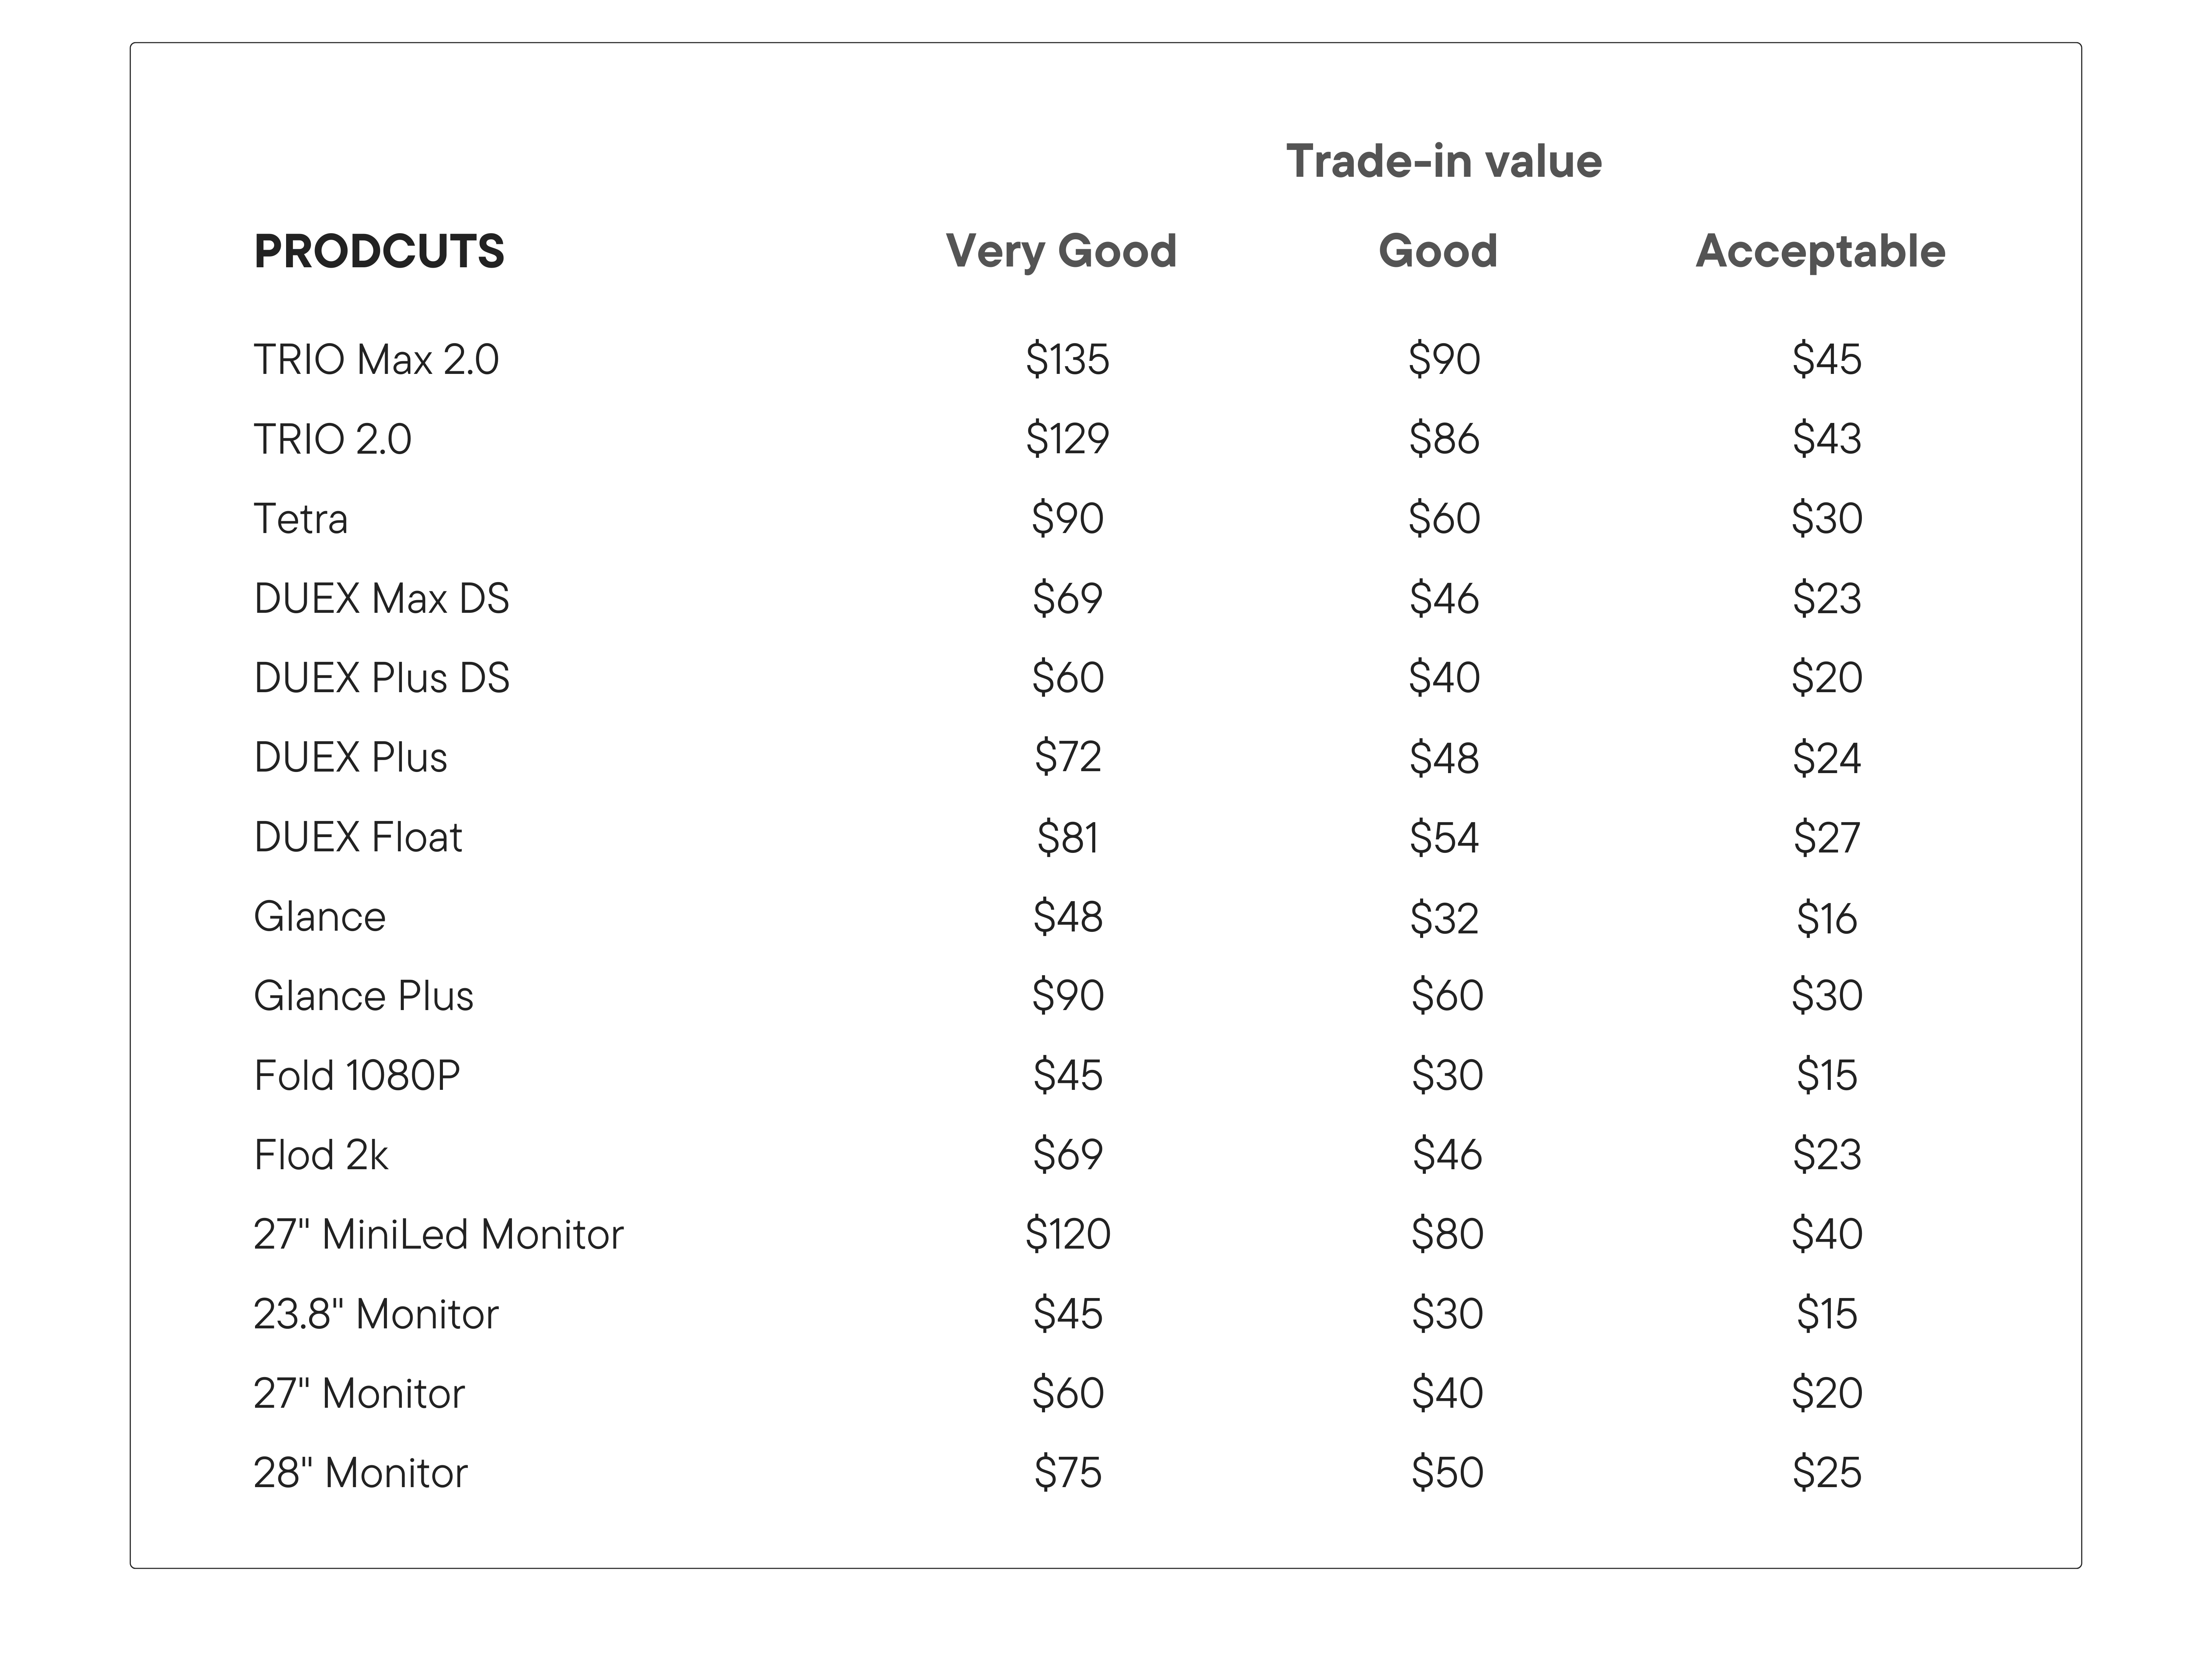
Task: Click the $50 Good value for 28" Monitor
Action: click(x=1446, y=1473)
